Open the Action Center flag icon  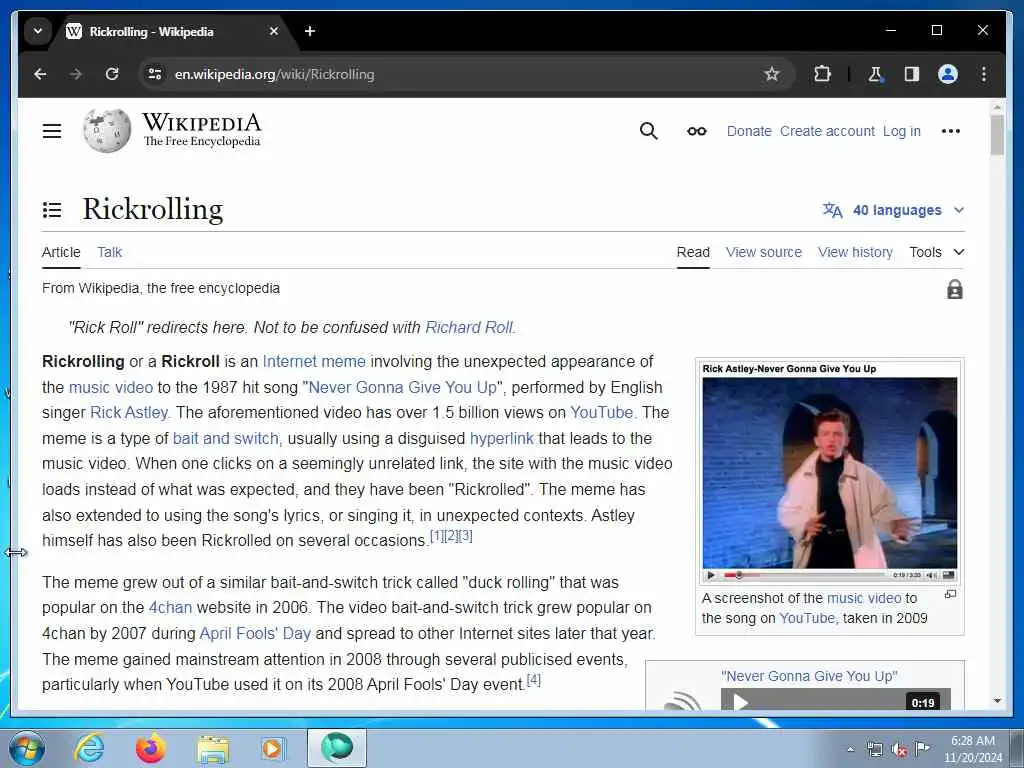(923, 749)
